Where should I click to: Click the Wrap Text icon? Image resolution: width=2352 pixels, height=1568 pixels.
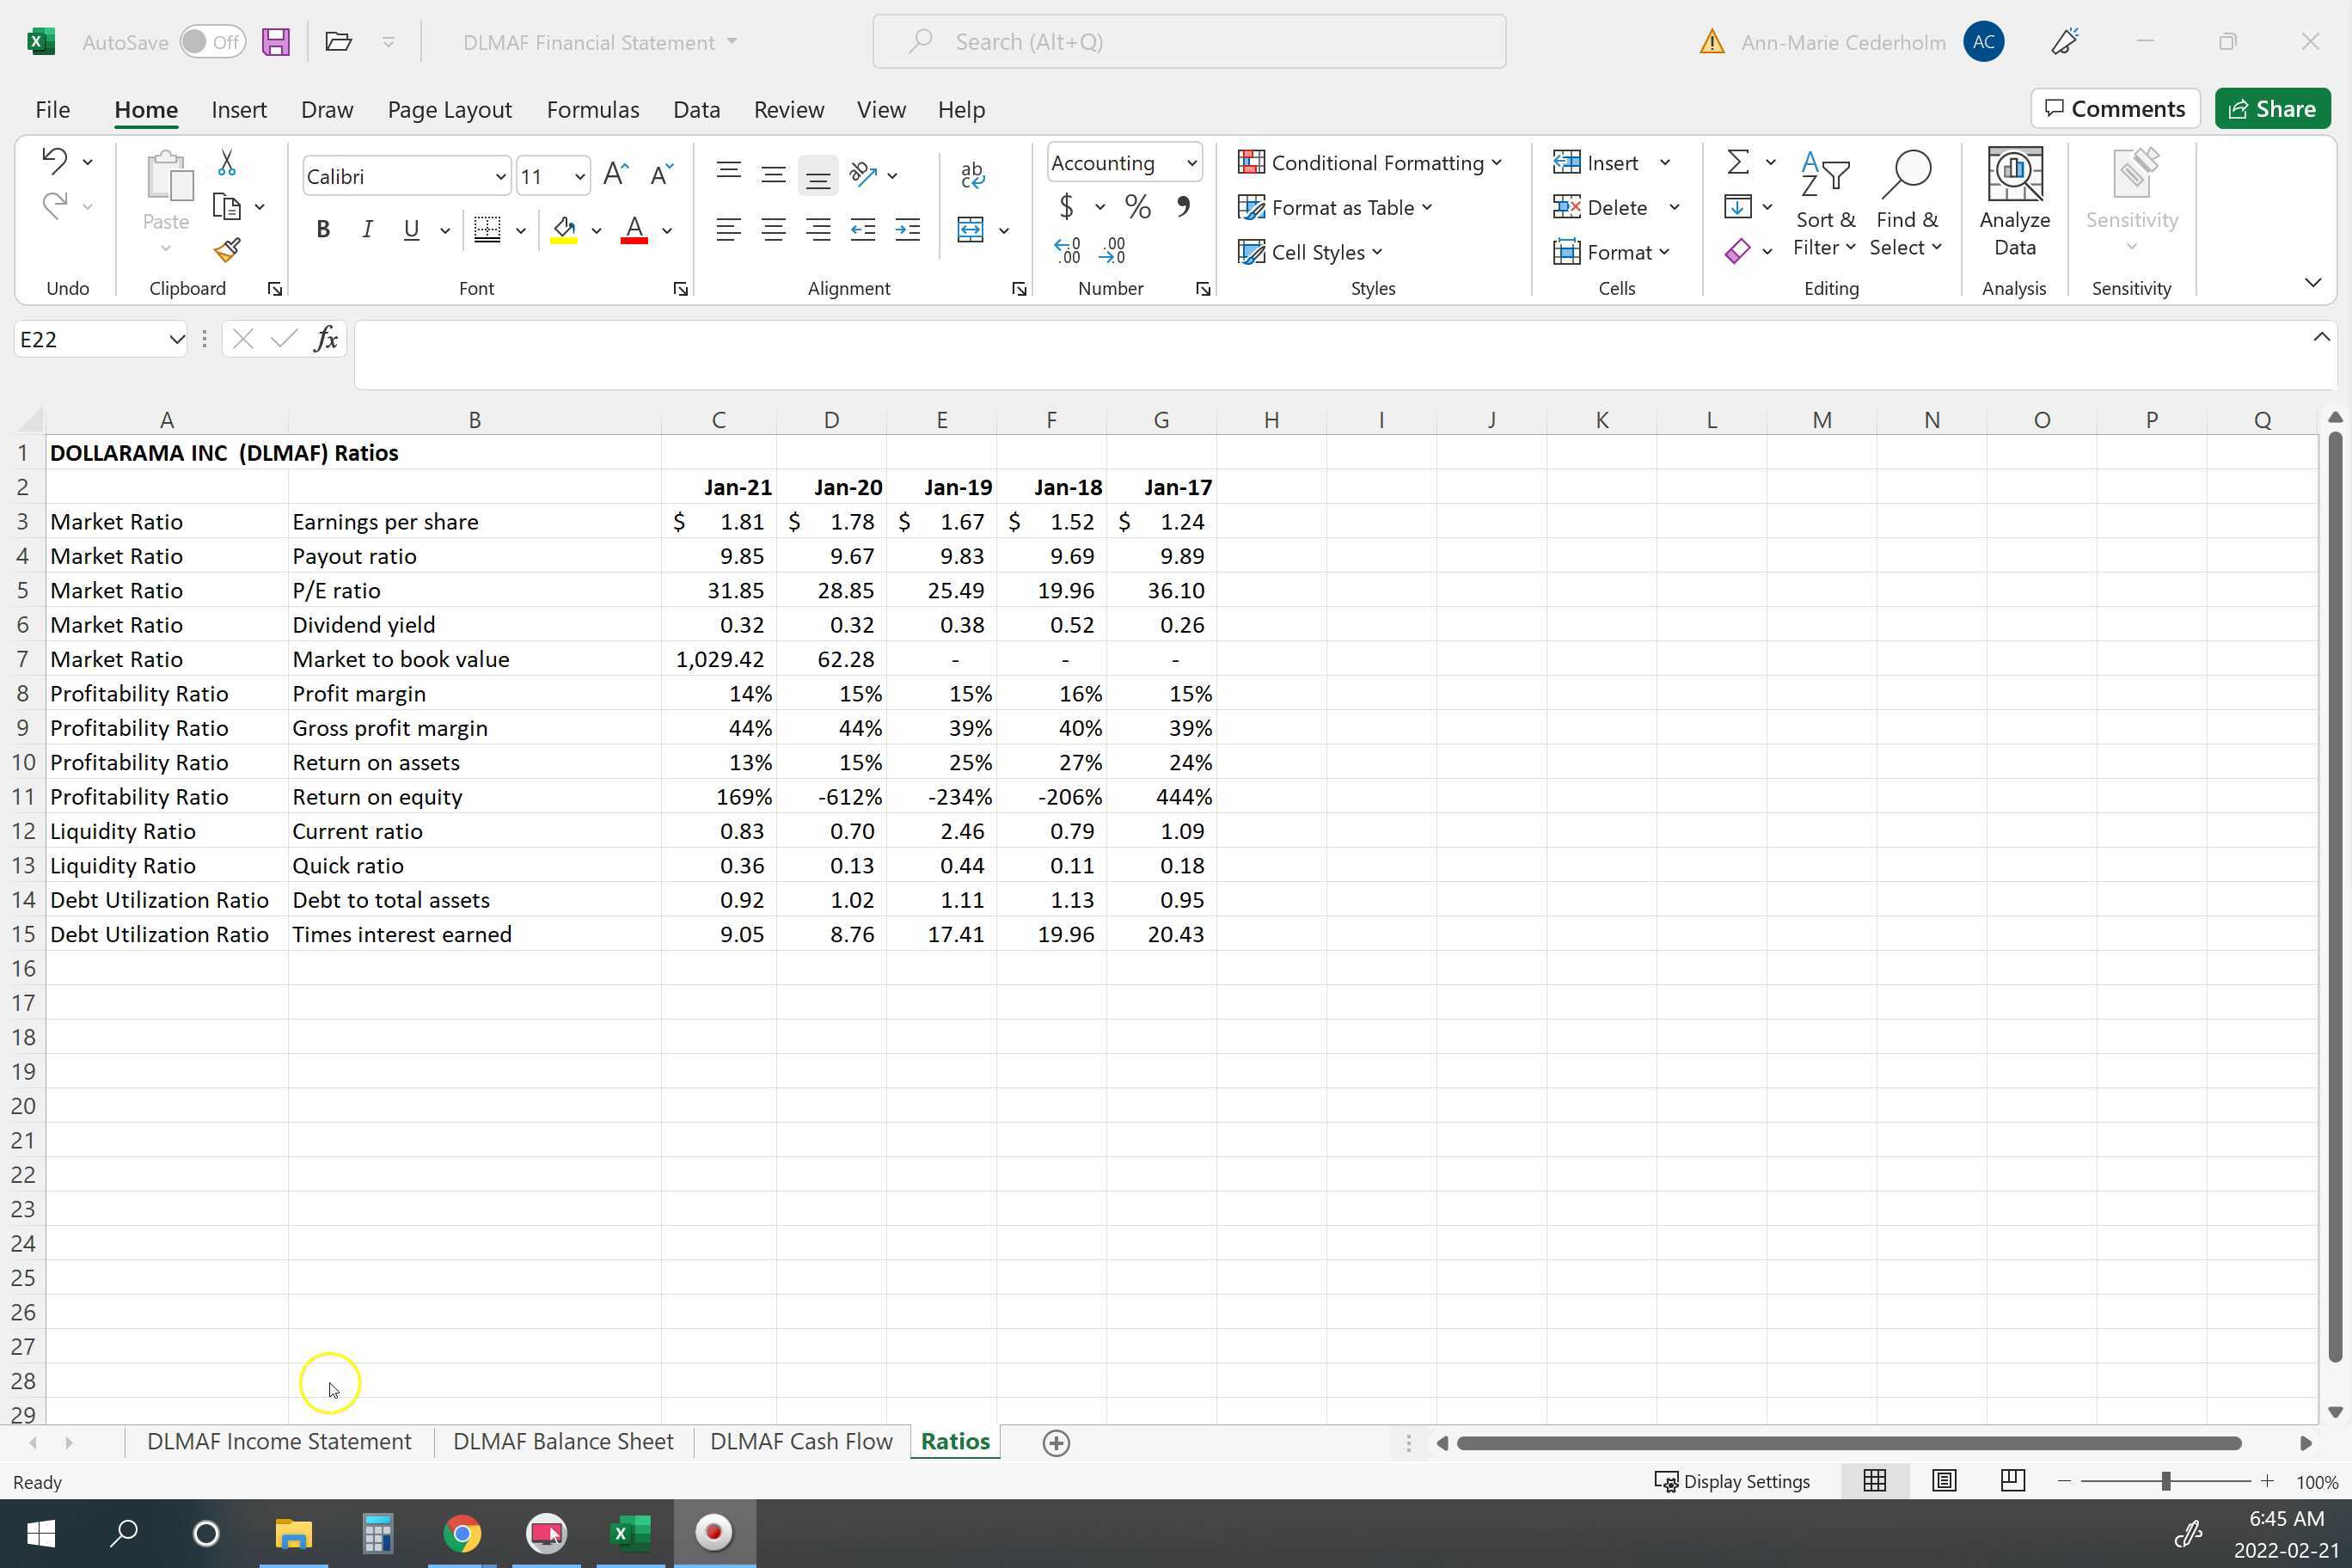(972, 175)
